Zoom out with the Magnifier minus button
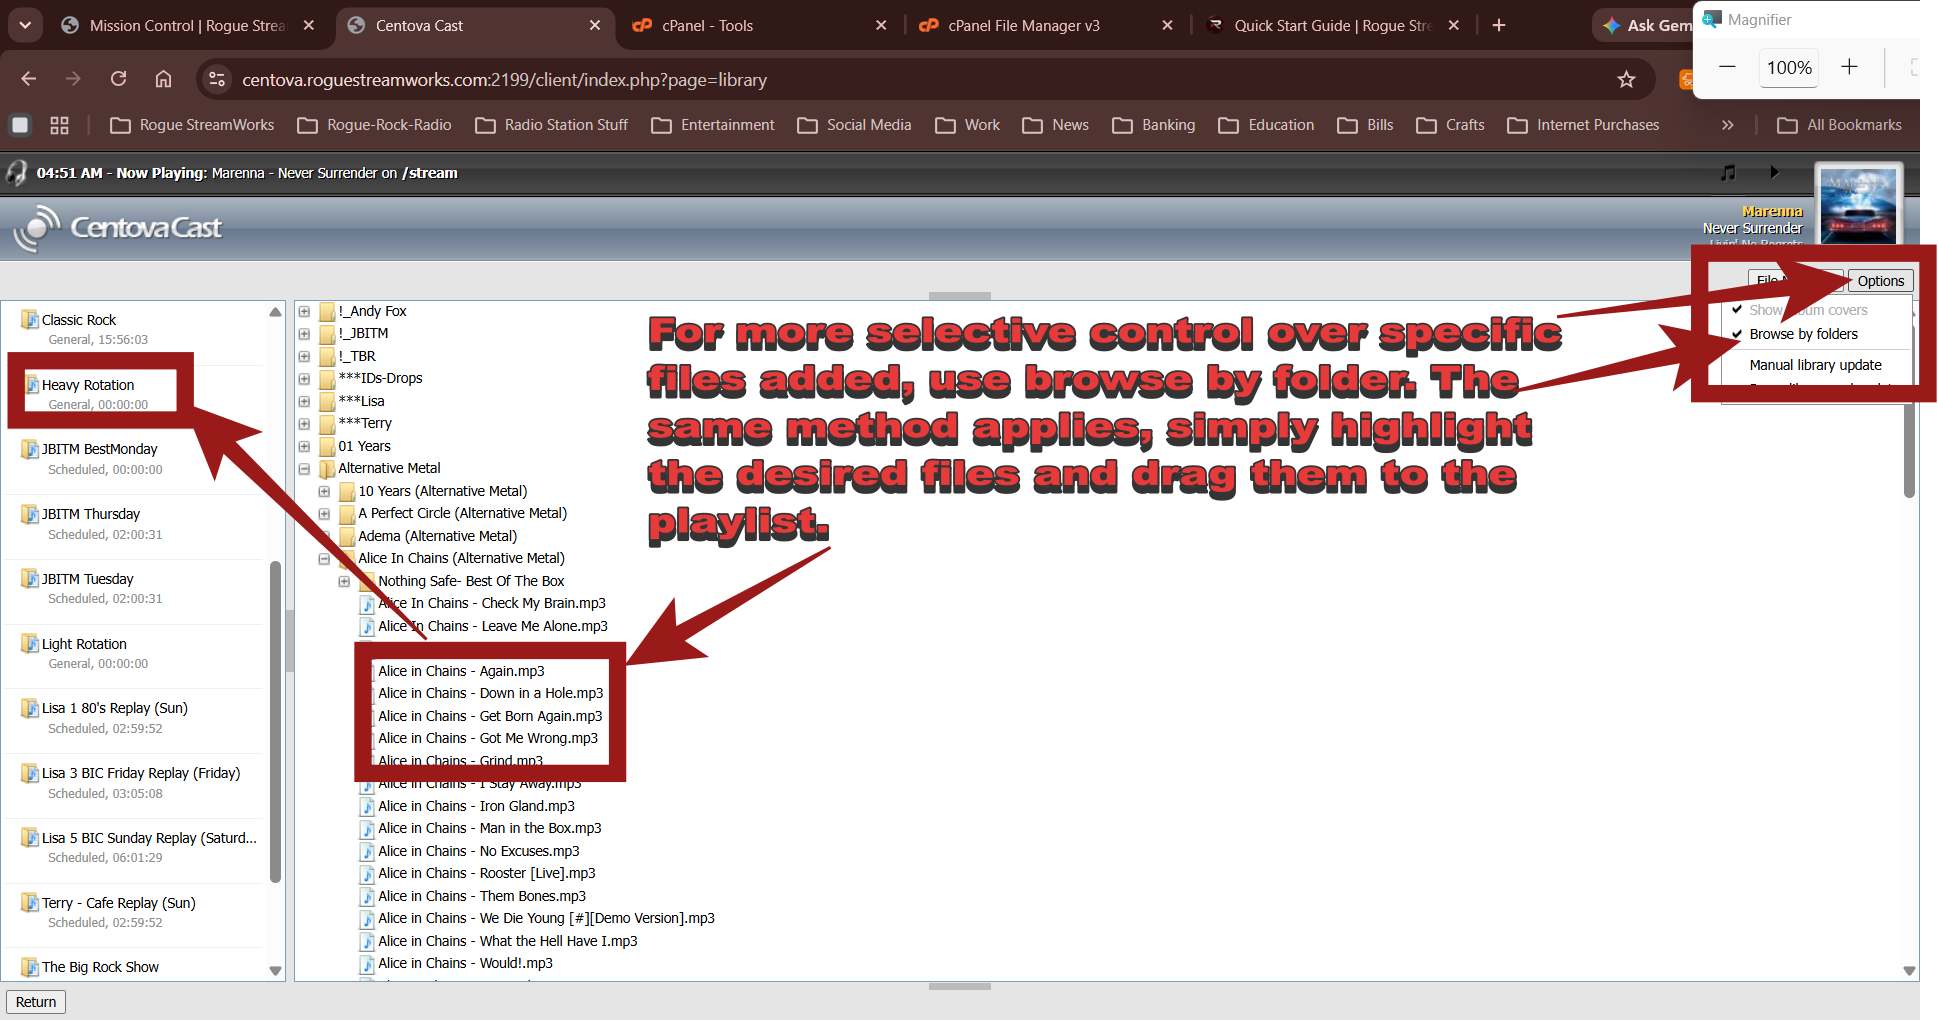 1727,67
